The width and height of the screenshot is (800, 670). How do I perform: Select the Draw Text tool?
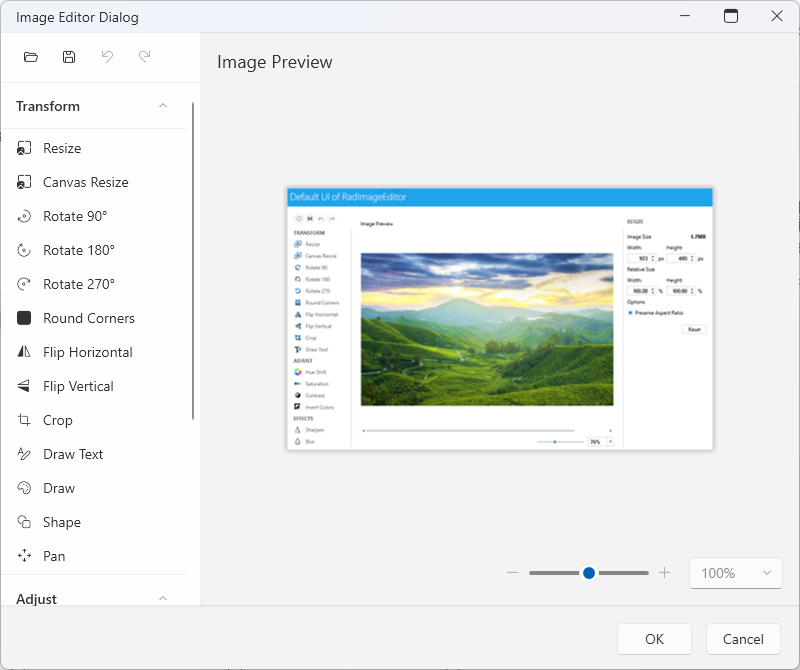point(74,454)
